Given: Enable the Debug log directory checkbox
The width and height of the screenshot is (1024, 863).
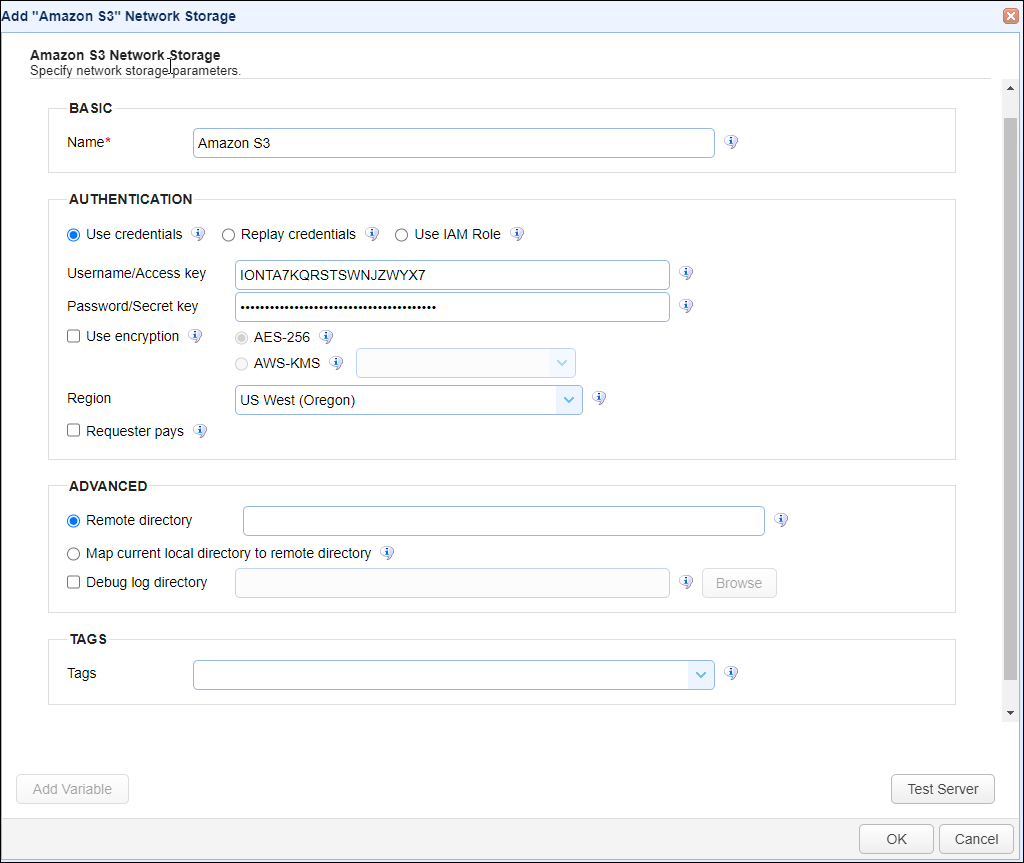Looking at the screenshot, I should (74, 582).
